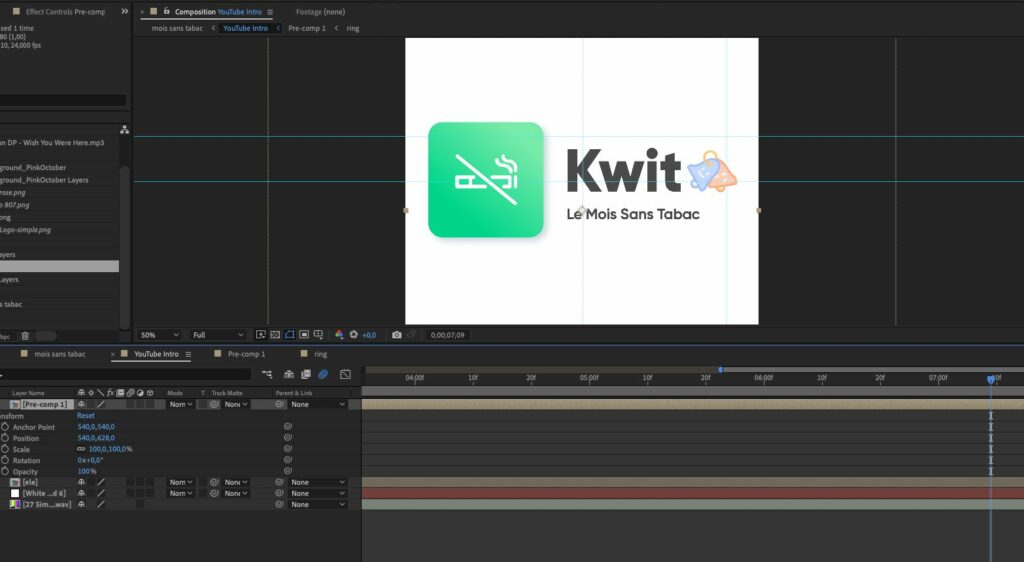Click the Opacity value 100%
Image resolution: width=1024 pixels, height=562 pixels.
87,471
